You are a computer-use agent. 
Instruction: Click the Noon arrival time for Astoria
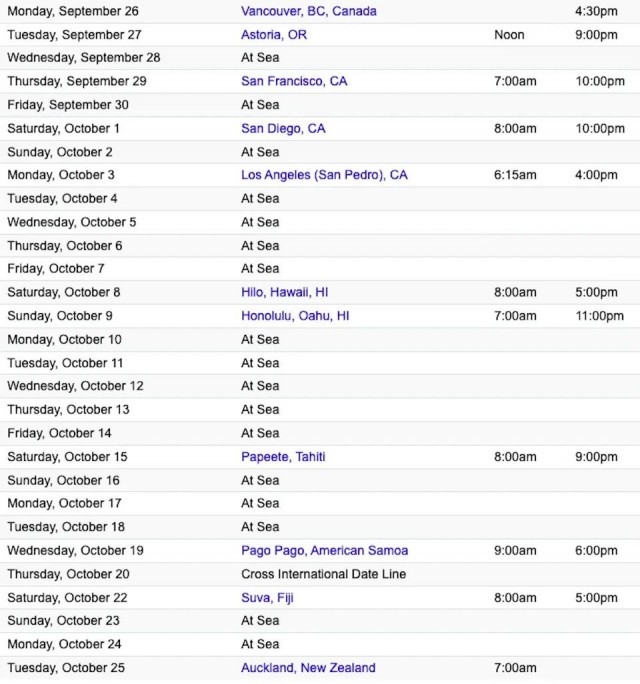[x=509, y=34]
